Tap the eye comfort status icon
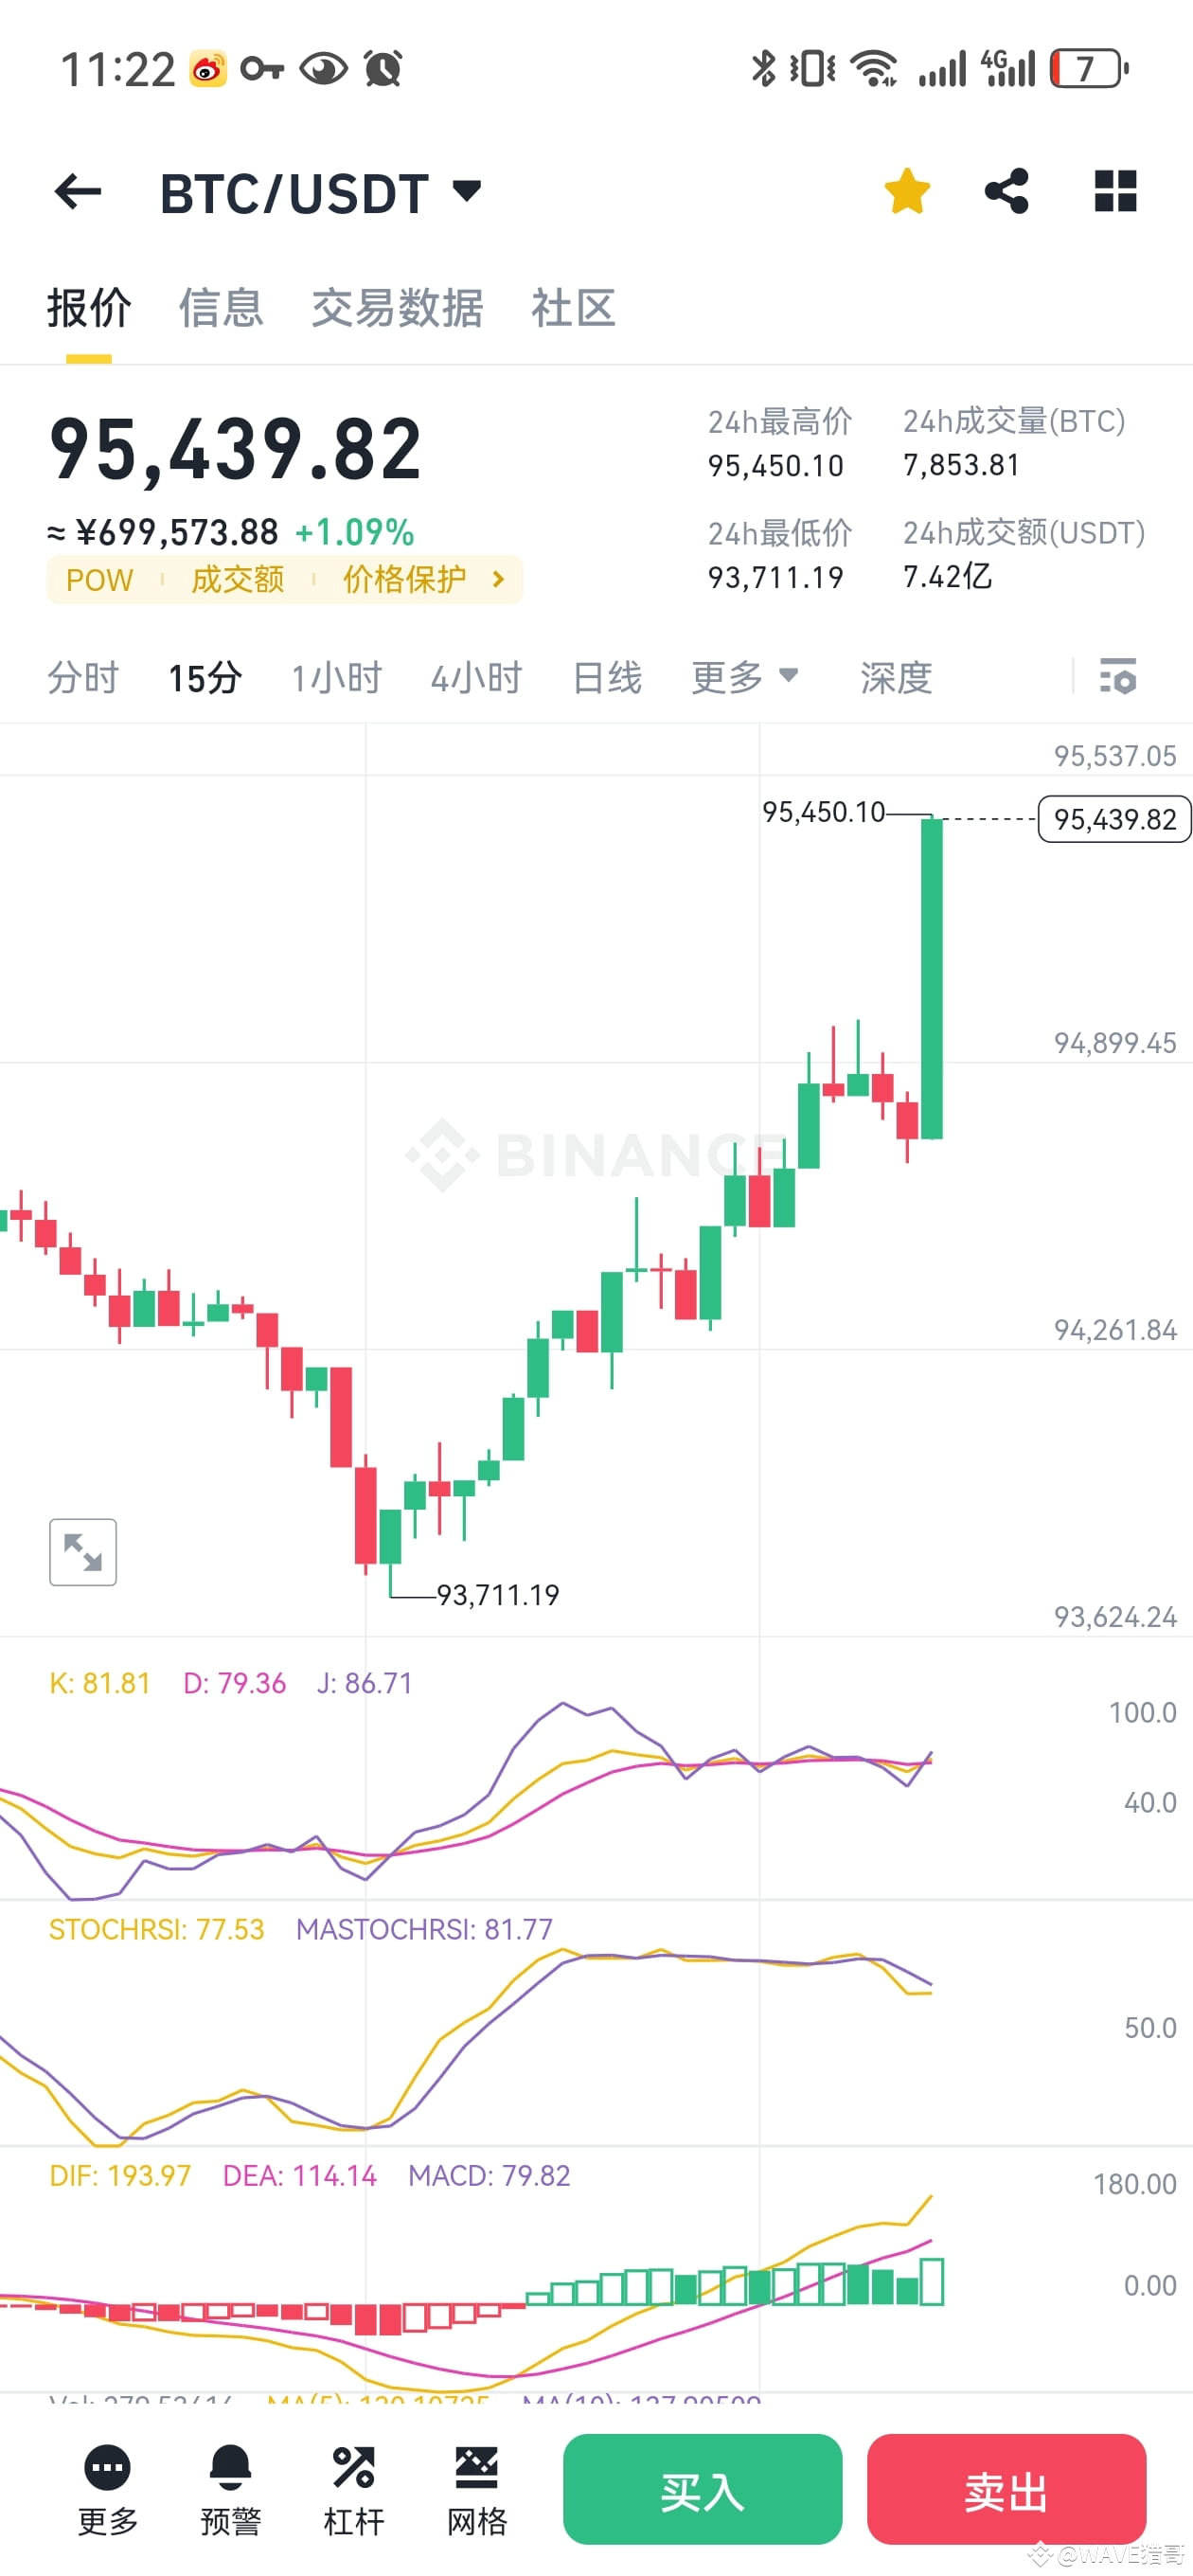The height and width of the screenshot is (2576, 1193). tap(323, 68)
